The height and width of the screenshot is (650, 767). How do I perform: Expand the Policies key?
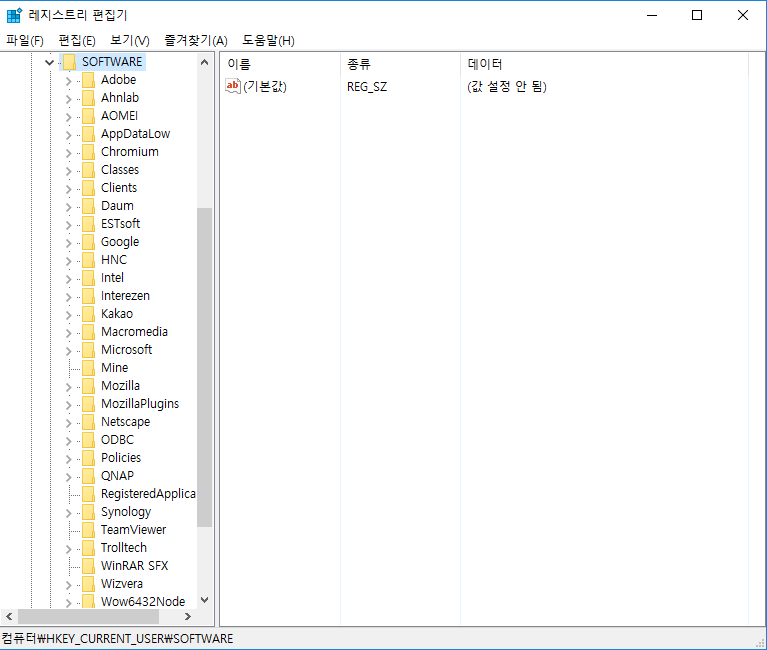pyautogui.click(x=68, y=458)
